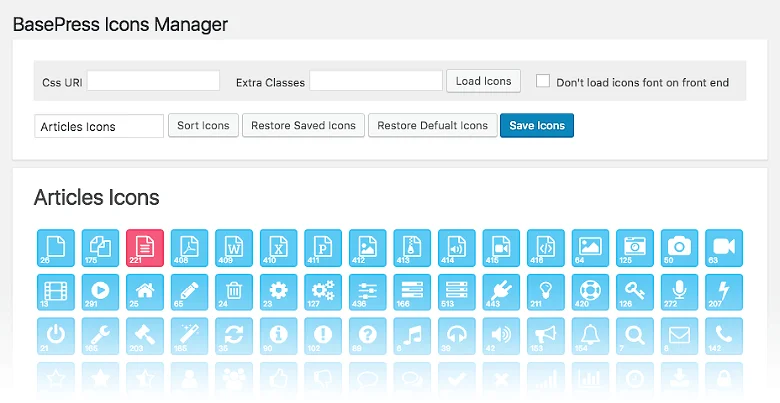Choose the browser window icon 125
The height and width of the screenshot is (403, 780).
coord(635,248)
